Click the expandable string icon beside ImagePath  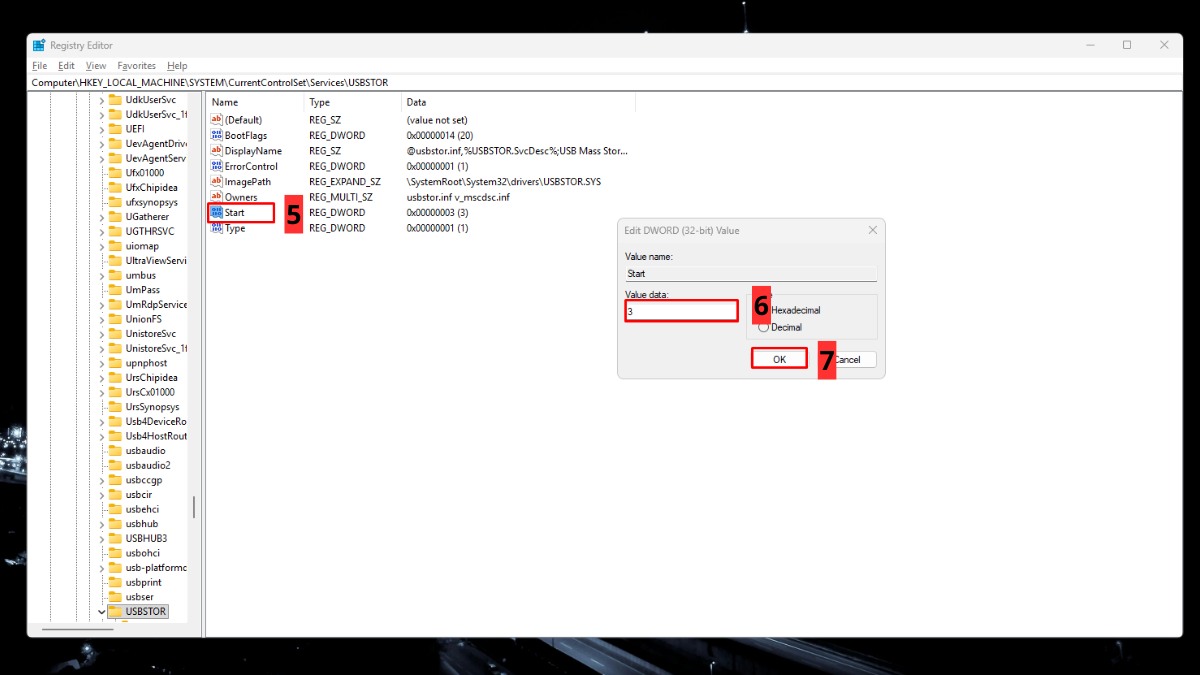click(215, 181)
